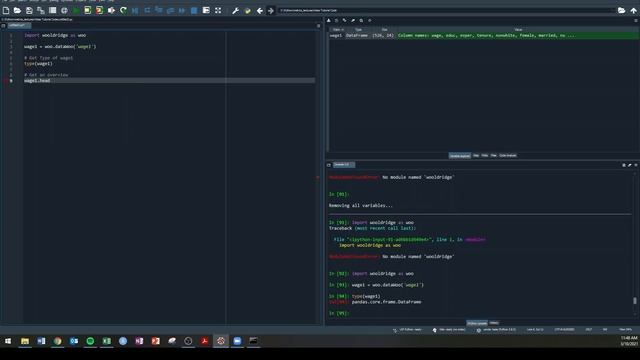Open the Windows Start menu
Screen dimensions: 640x360
click(8, 341)
